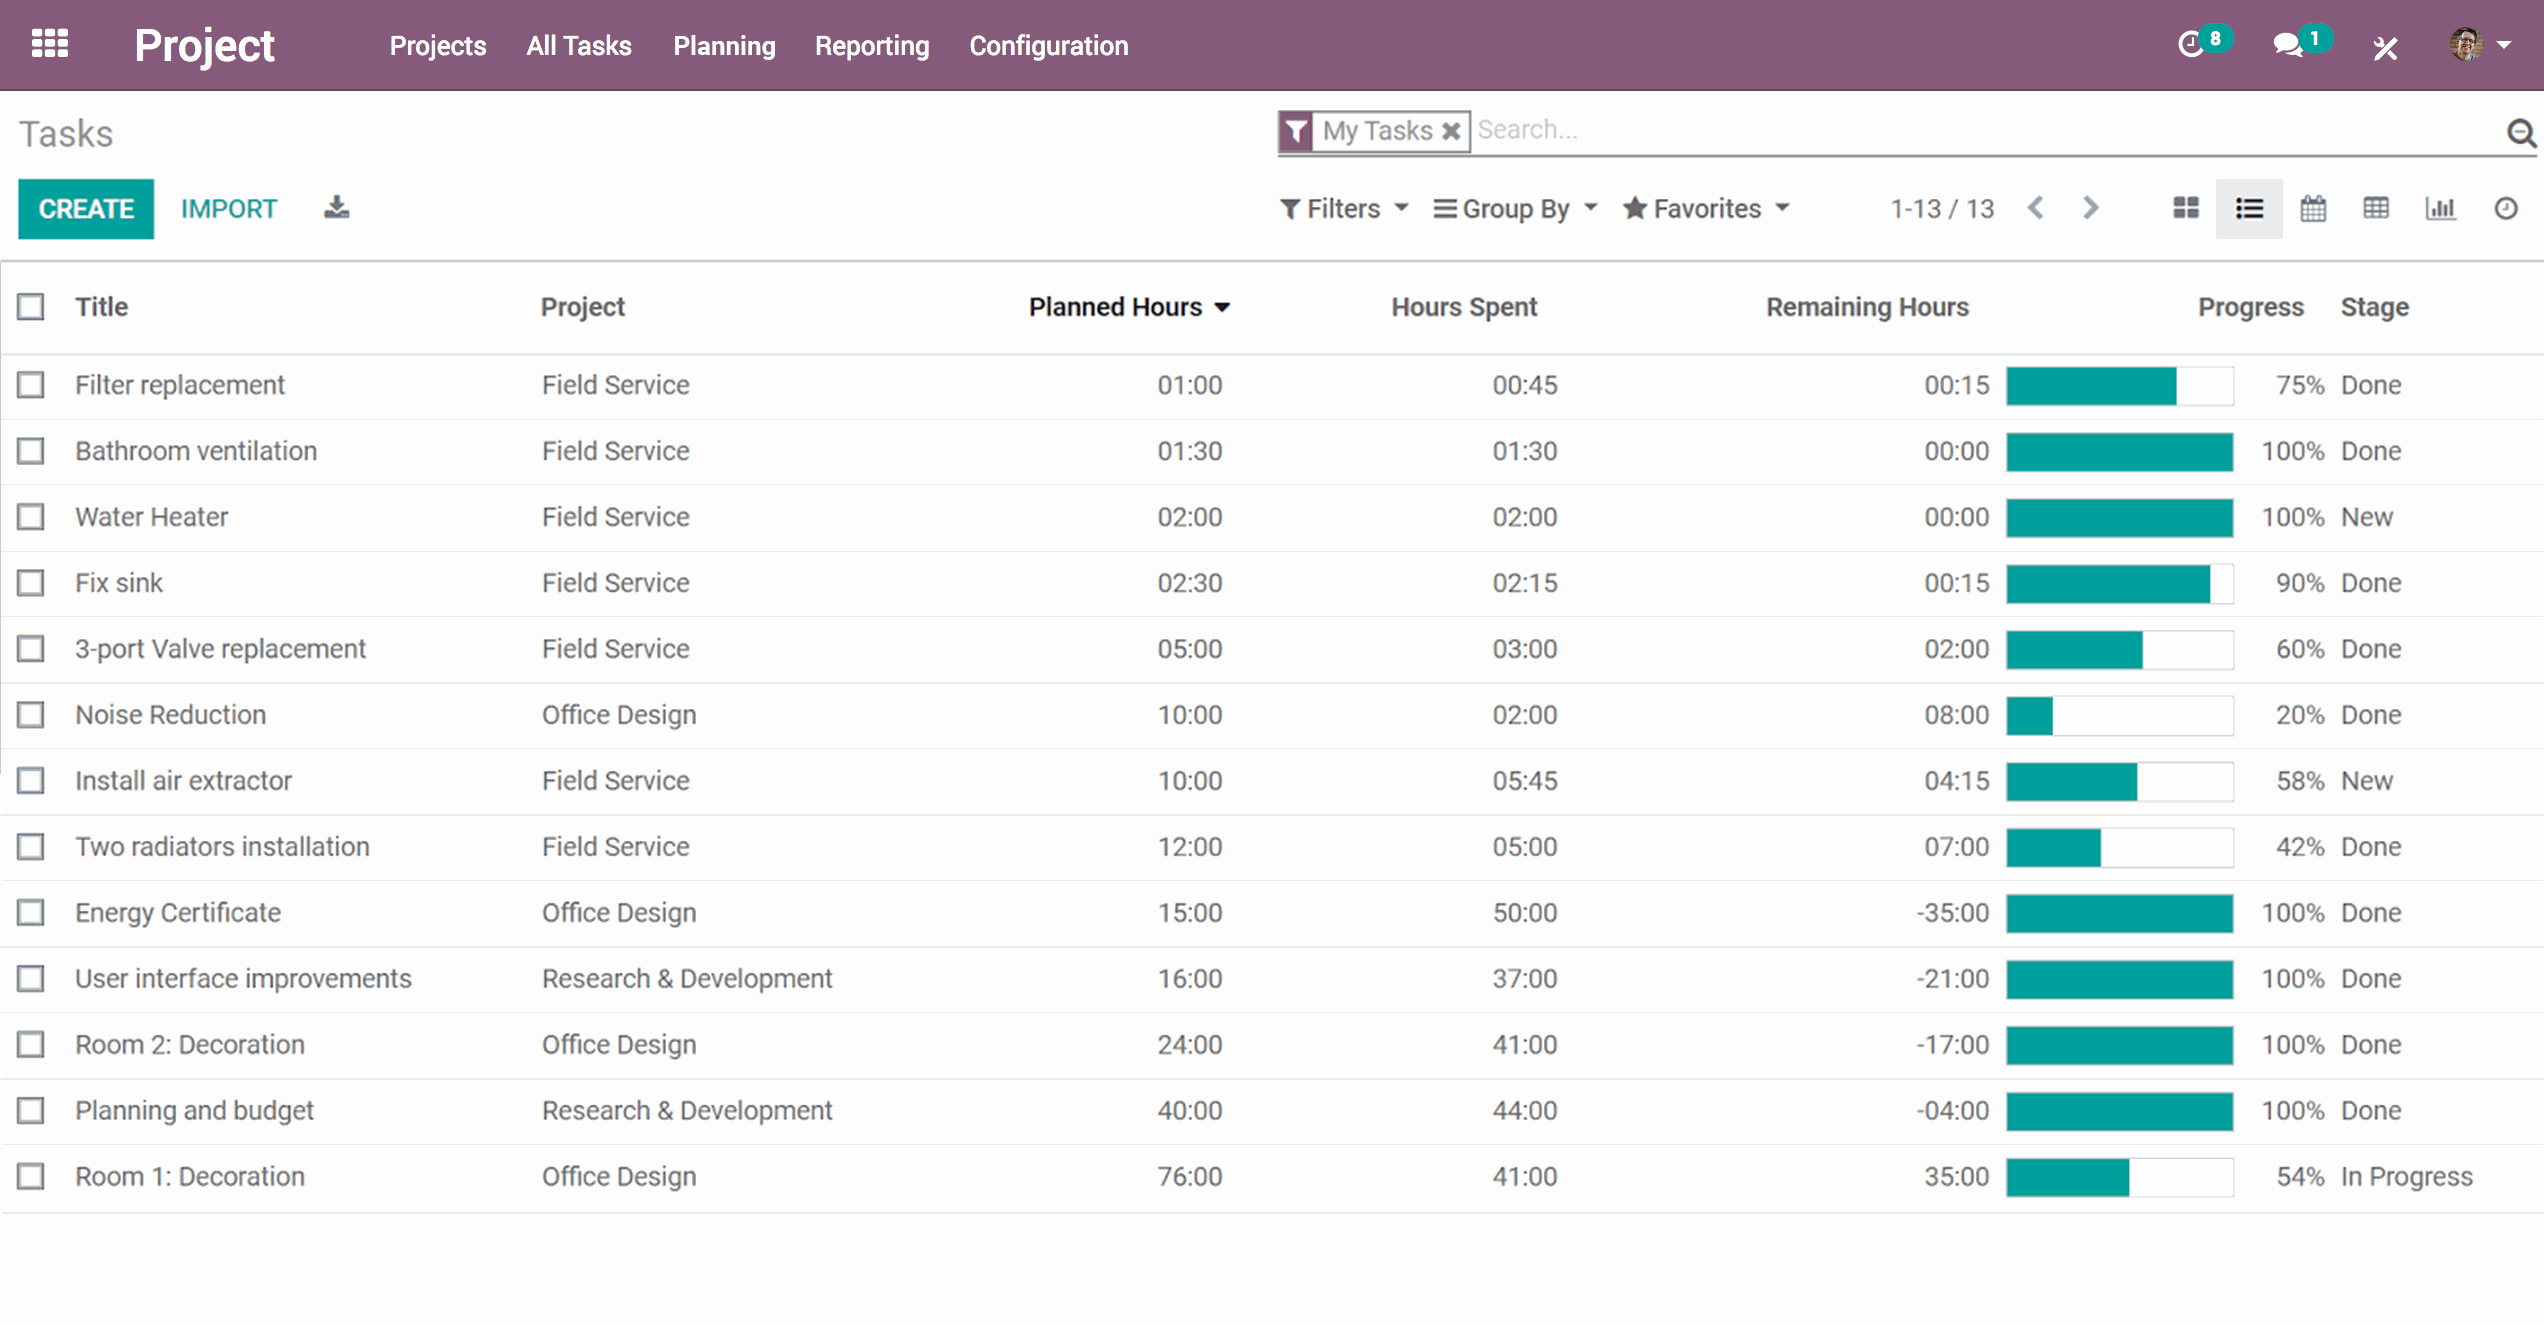The image size is (2544, 1326).
Task: Expand the Favorites dropdown menu
Action: point(1703,209)
